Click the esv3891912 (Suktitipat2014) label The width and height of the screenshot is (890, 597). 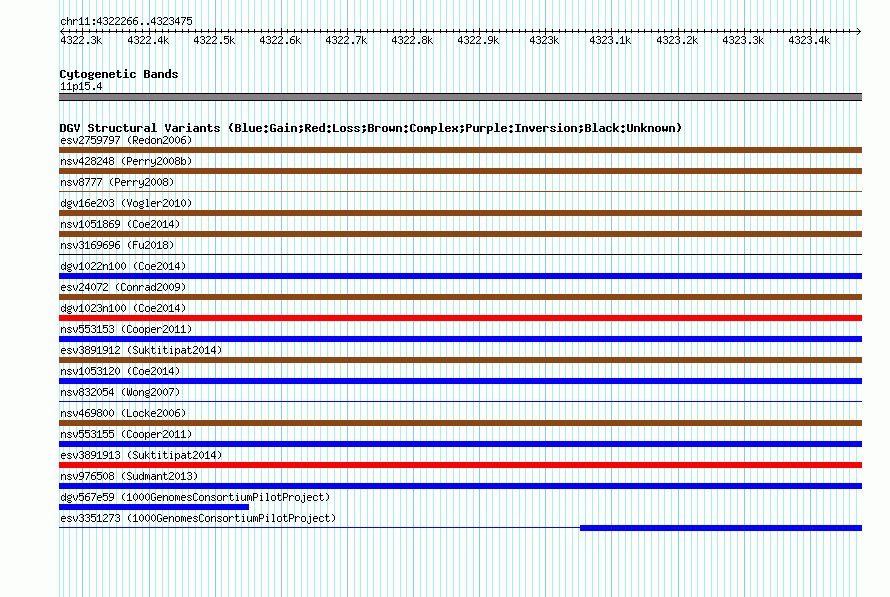pos(141,350)
